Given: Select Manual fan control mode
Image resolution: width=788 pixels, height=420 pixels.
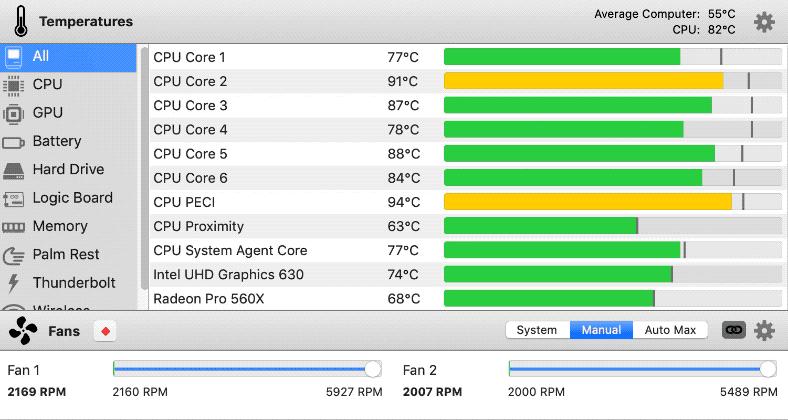Looking at the screenshot, I should tap(601, 330).
